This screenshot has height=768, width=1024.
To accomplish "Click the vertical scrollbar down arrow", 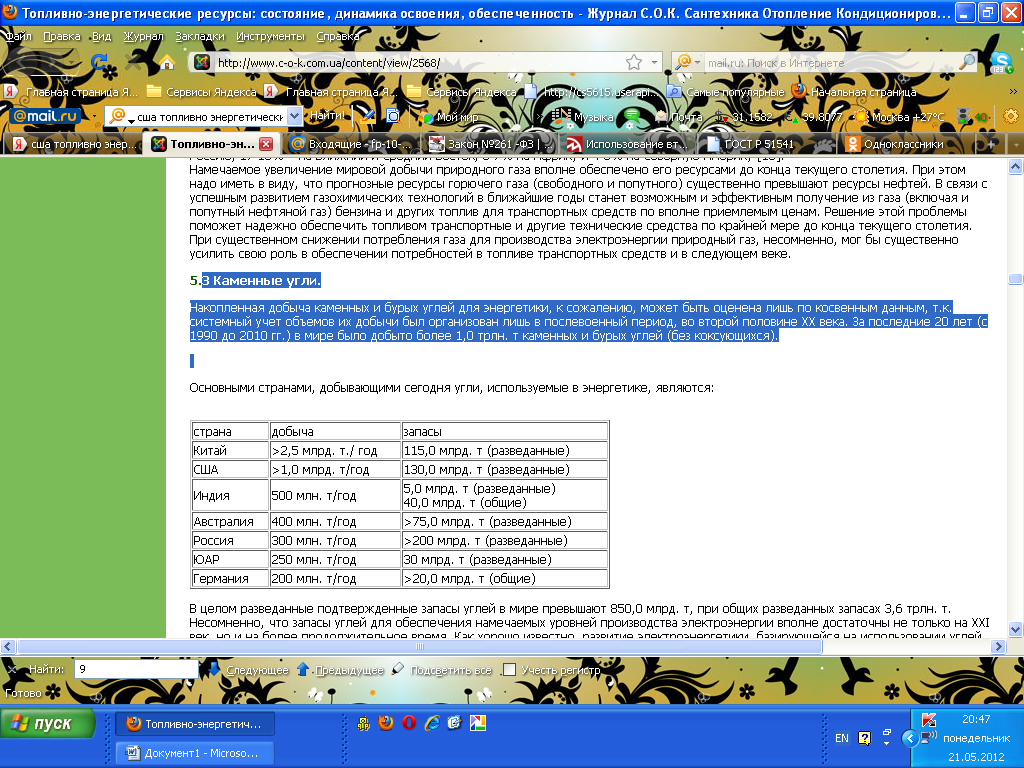I will [1016, 630].
